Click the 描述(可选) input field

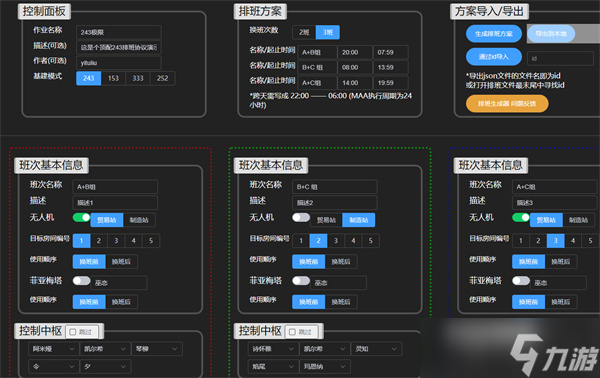119,47
